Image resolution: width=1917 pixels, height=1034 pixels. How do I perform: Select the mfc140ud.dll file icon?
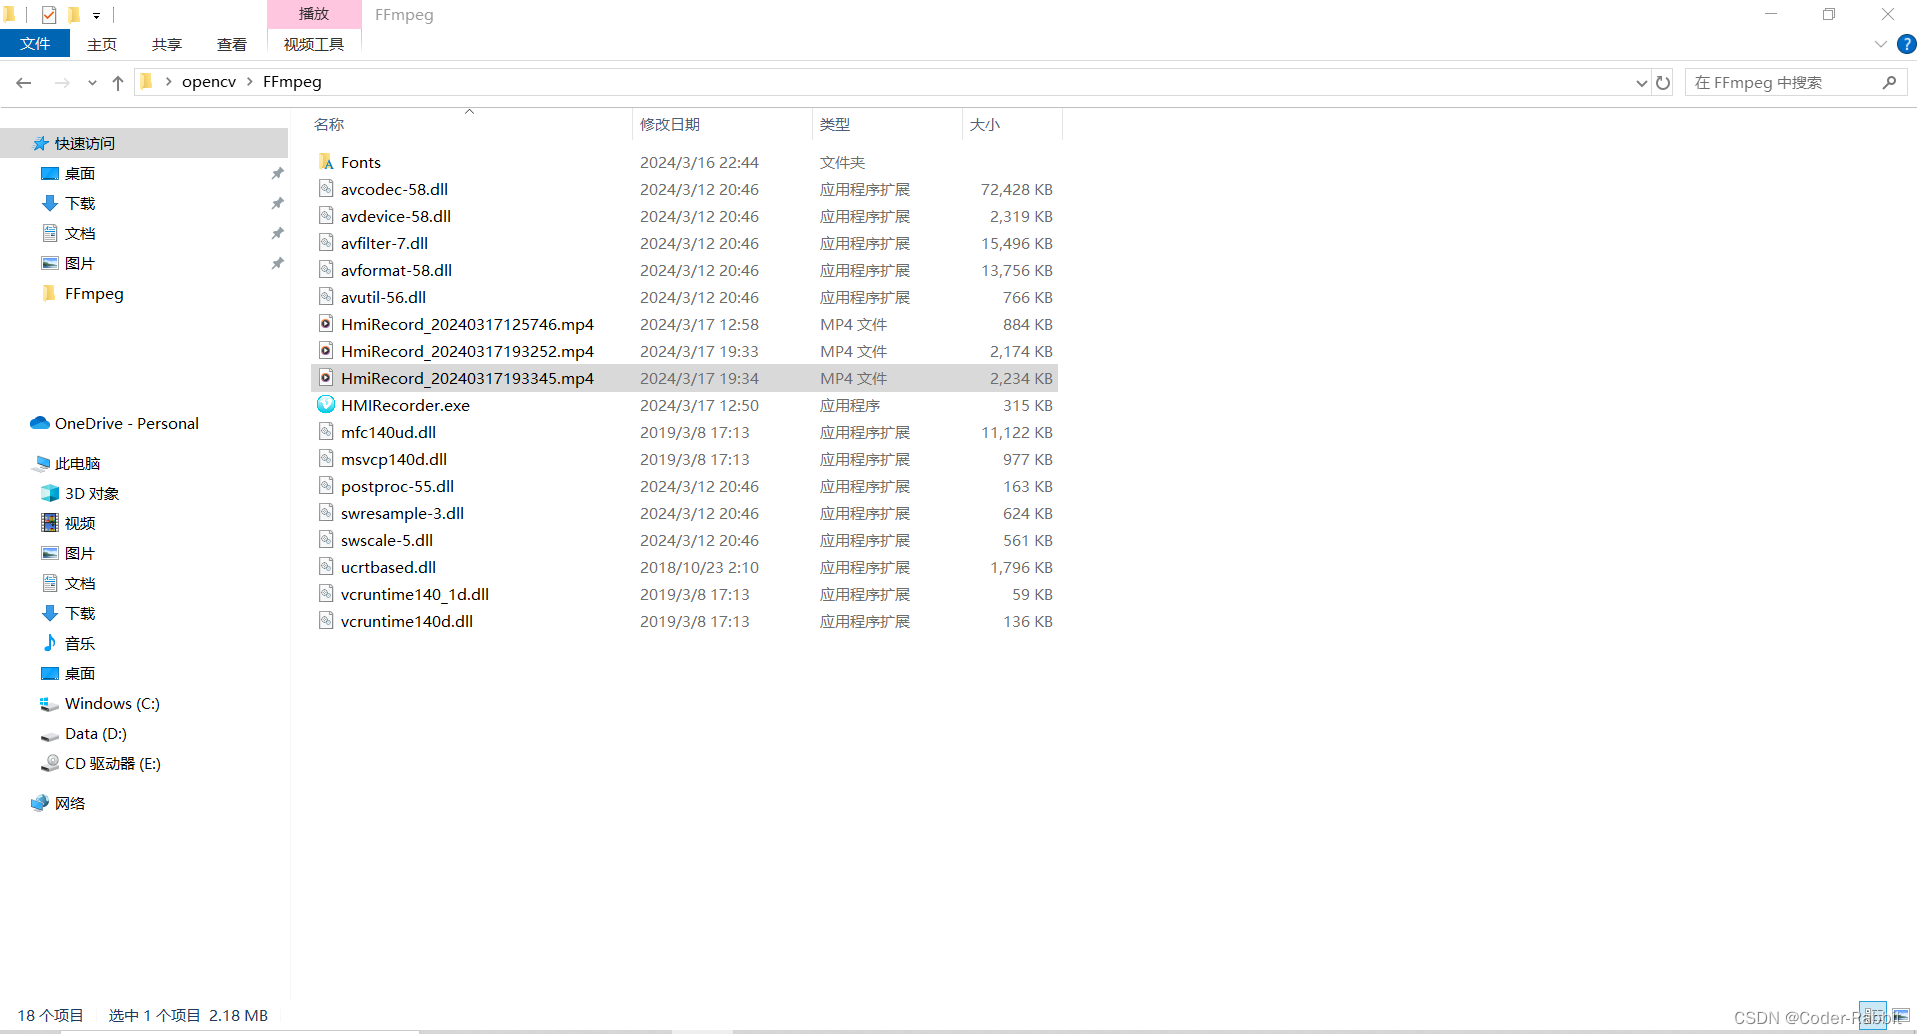[326, 432]
